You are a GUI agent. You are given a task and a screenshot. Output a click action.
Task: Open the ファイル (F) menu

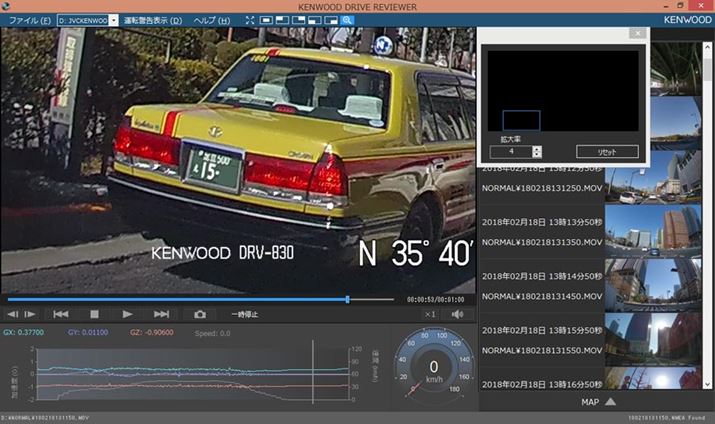point(29,20)
